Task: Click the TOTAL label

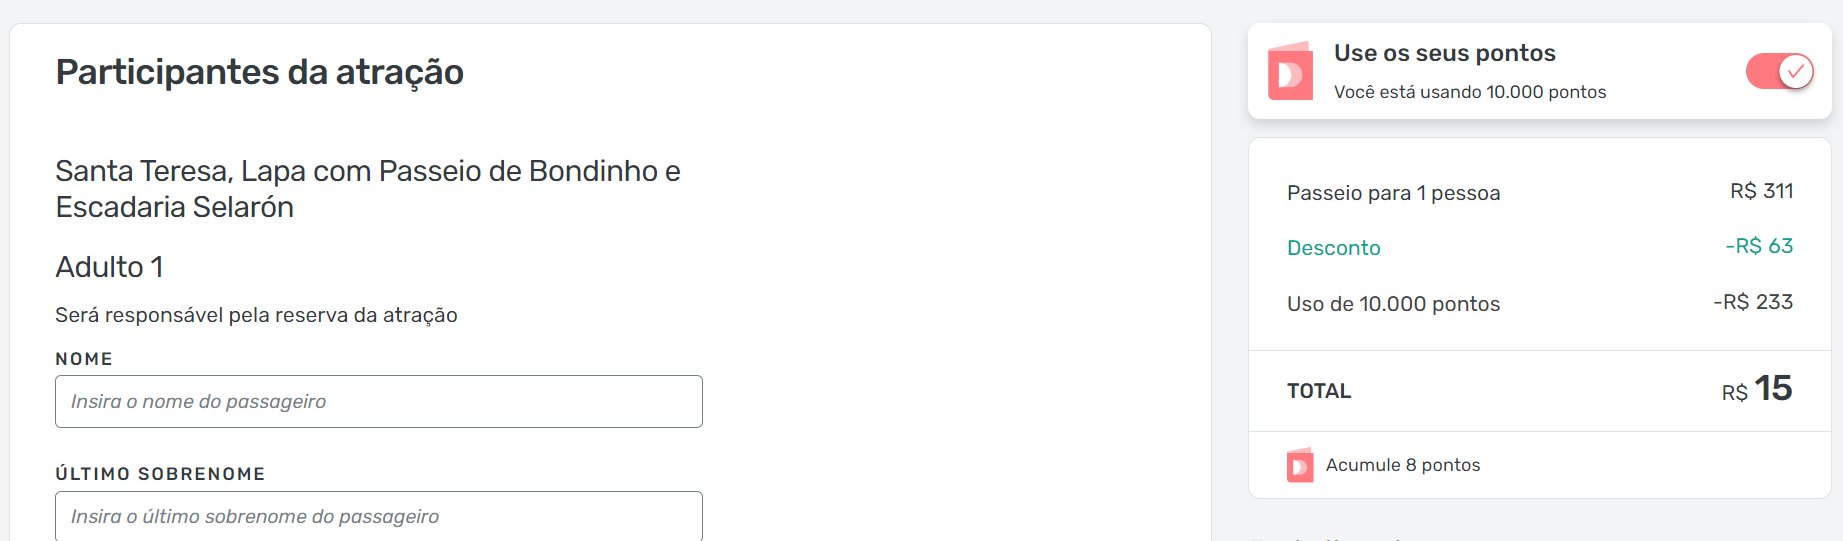Action: pos(1319,391)
